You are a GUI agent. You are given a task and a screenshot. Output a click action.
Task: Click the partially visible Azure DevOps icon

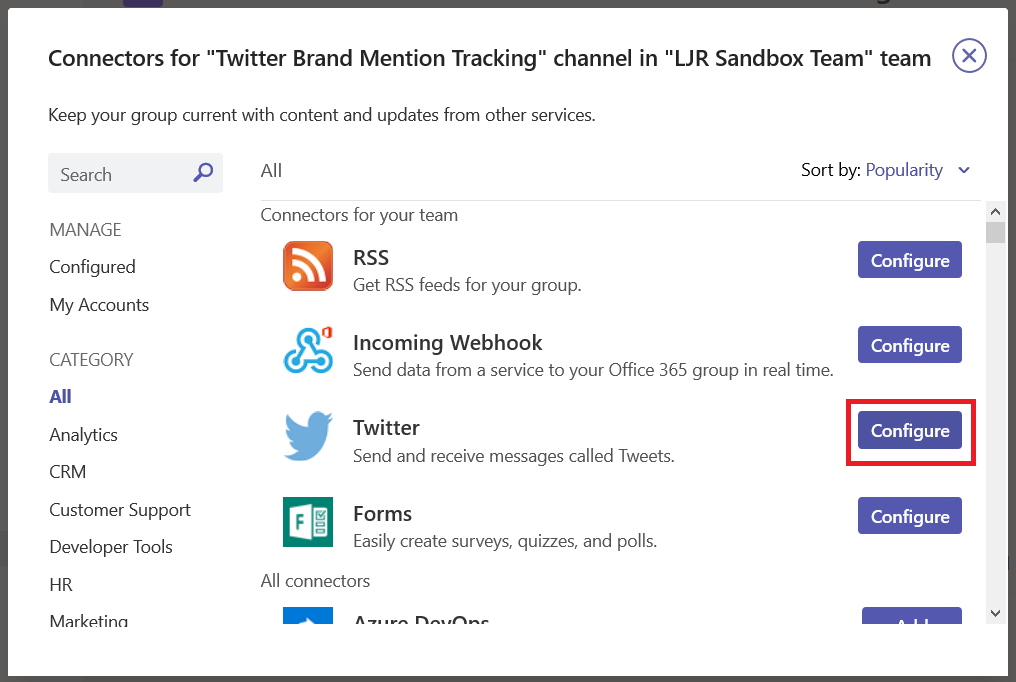click(308, 615)
